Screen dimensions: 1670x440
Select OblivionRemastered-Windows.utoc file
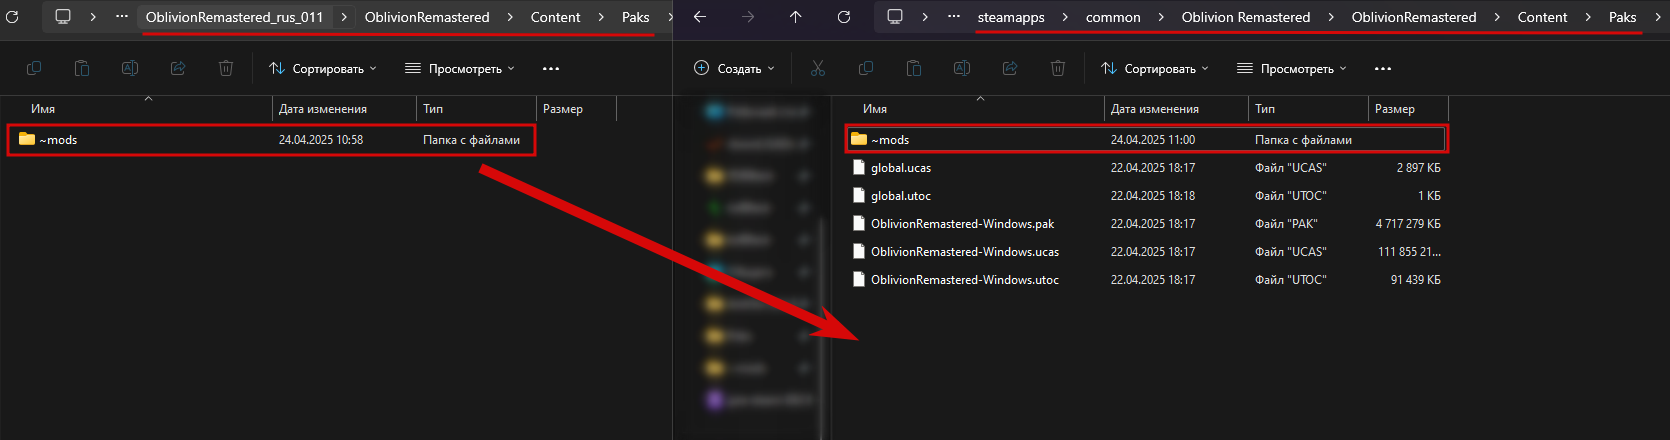[x=1146, y=280]
